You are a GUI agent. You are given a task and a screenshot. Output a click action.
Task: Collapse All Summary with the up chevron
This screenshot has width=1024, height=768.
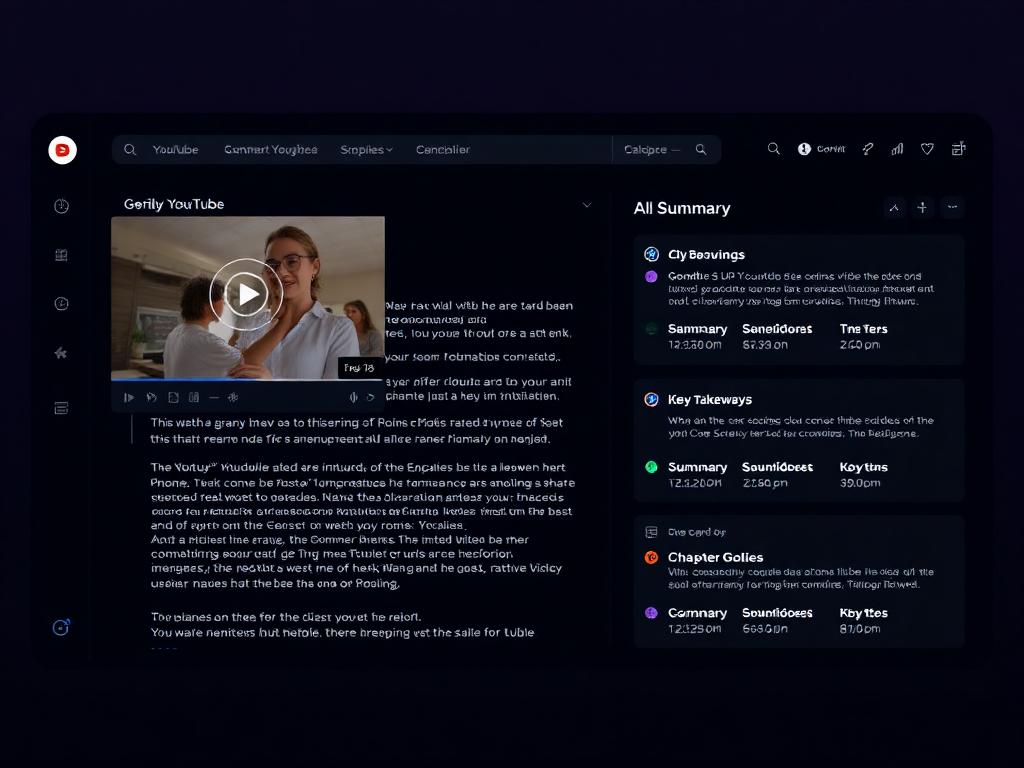pos(894,208)
